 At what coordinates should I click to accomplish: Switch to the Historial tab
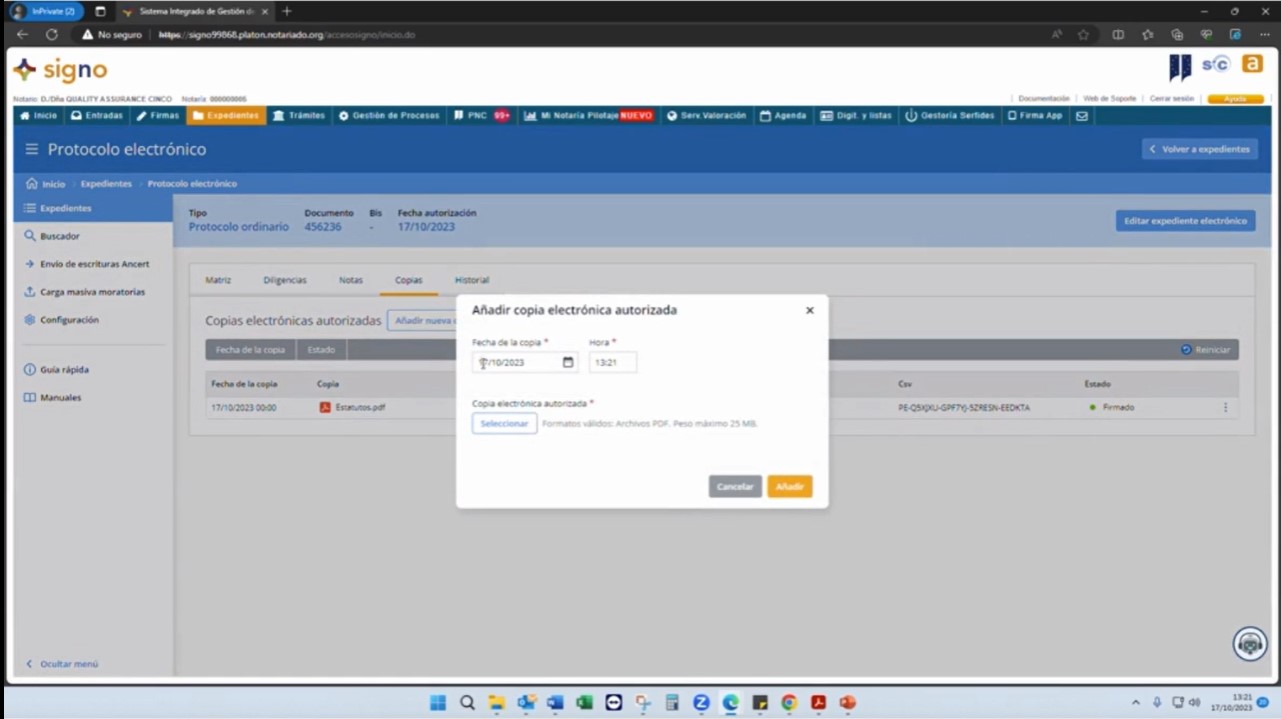click(472, 280)
